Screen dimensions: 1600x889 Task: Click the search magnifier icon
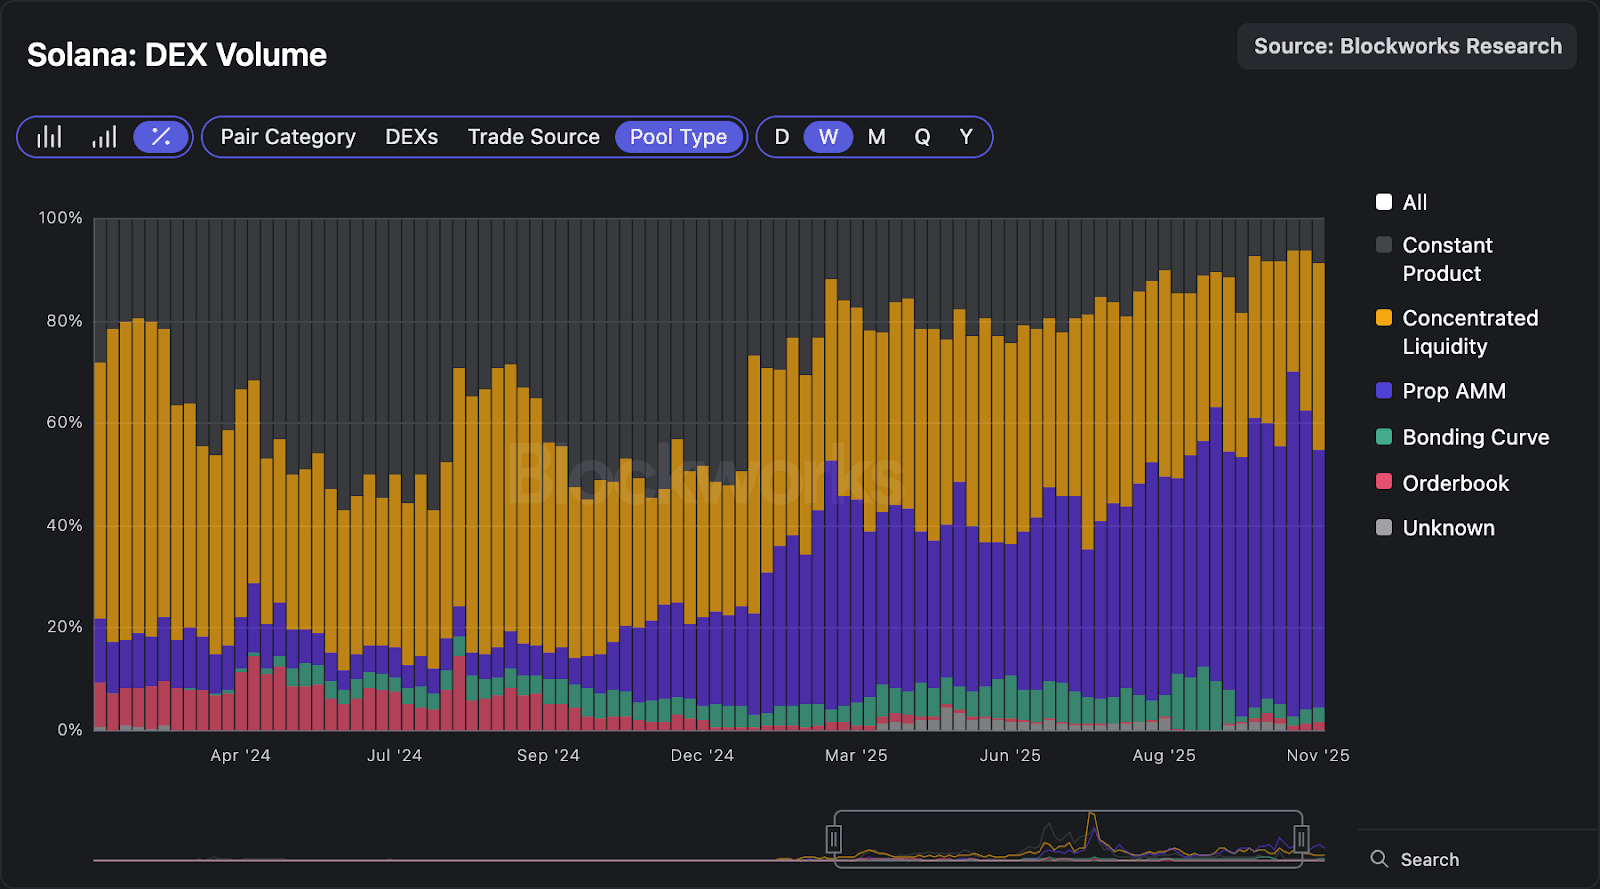tap(1379, 859)
